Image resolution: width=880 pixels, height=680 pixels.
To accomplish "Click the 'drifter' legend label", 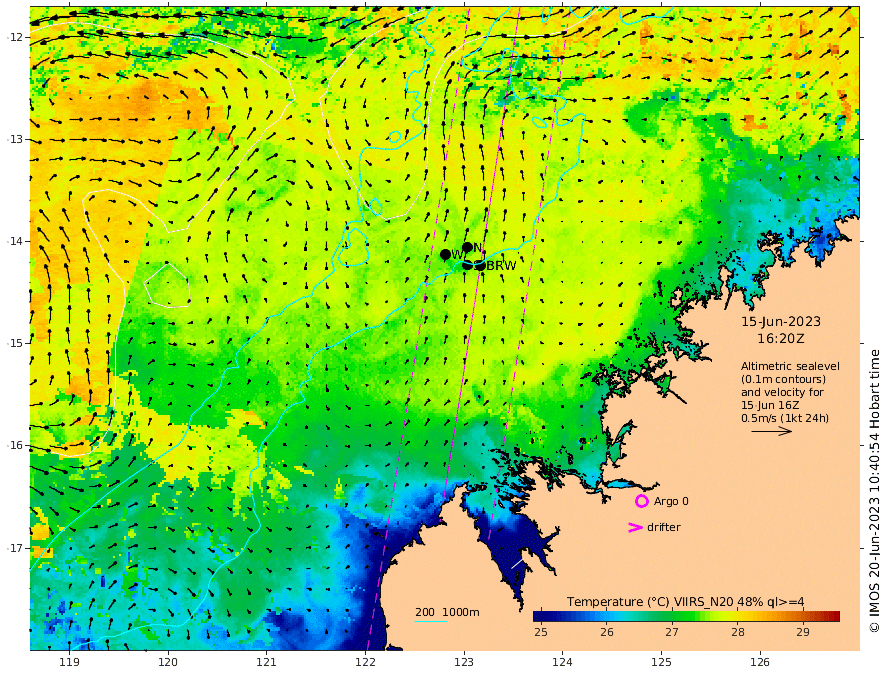I will click(663, 527).
